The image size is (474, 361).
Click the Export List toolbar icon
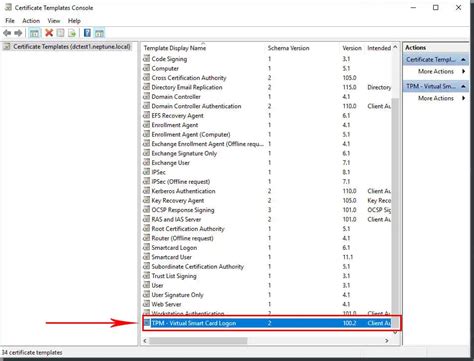coord(72,33)
